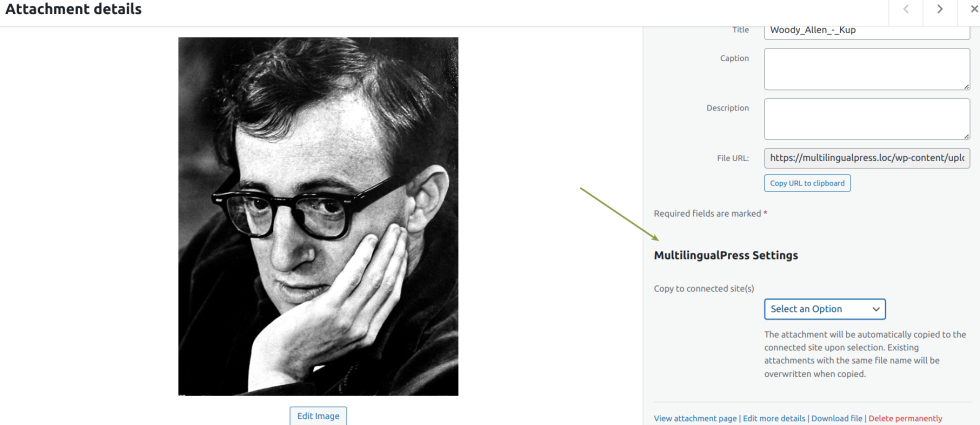Image resolution: width=980 pixels, height=425 pixels.
Task: Click the Delete permanently link
Action: tap(905, 419)
